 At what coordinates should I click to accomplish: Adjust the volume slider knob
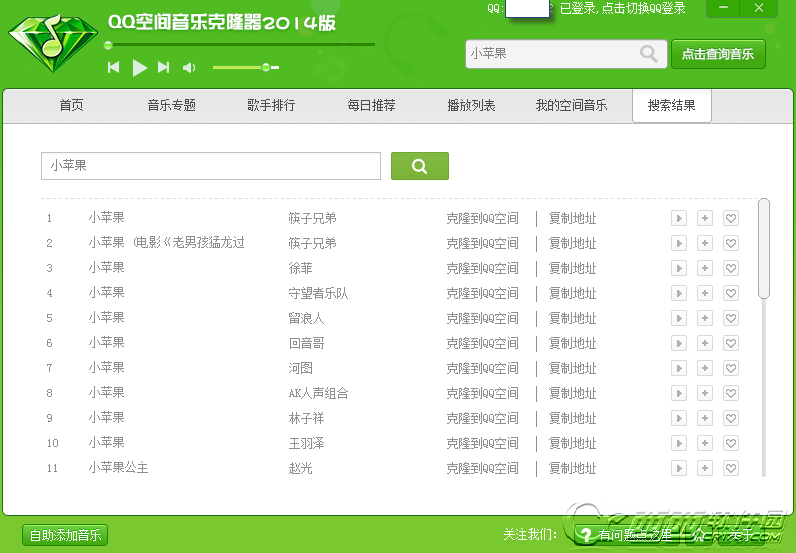[266, 67]
